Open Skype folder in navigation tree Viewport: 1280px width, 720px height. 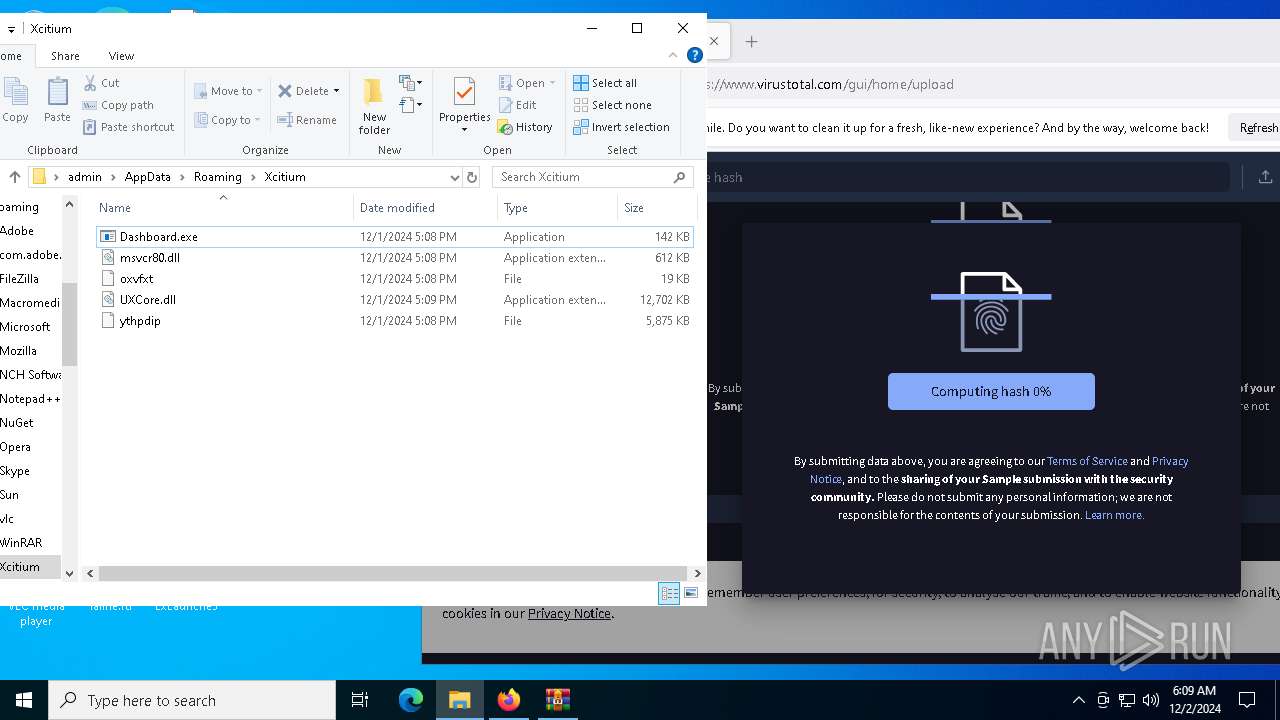(x=15, y=471)
